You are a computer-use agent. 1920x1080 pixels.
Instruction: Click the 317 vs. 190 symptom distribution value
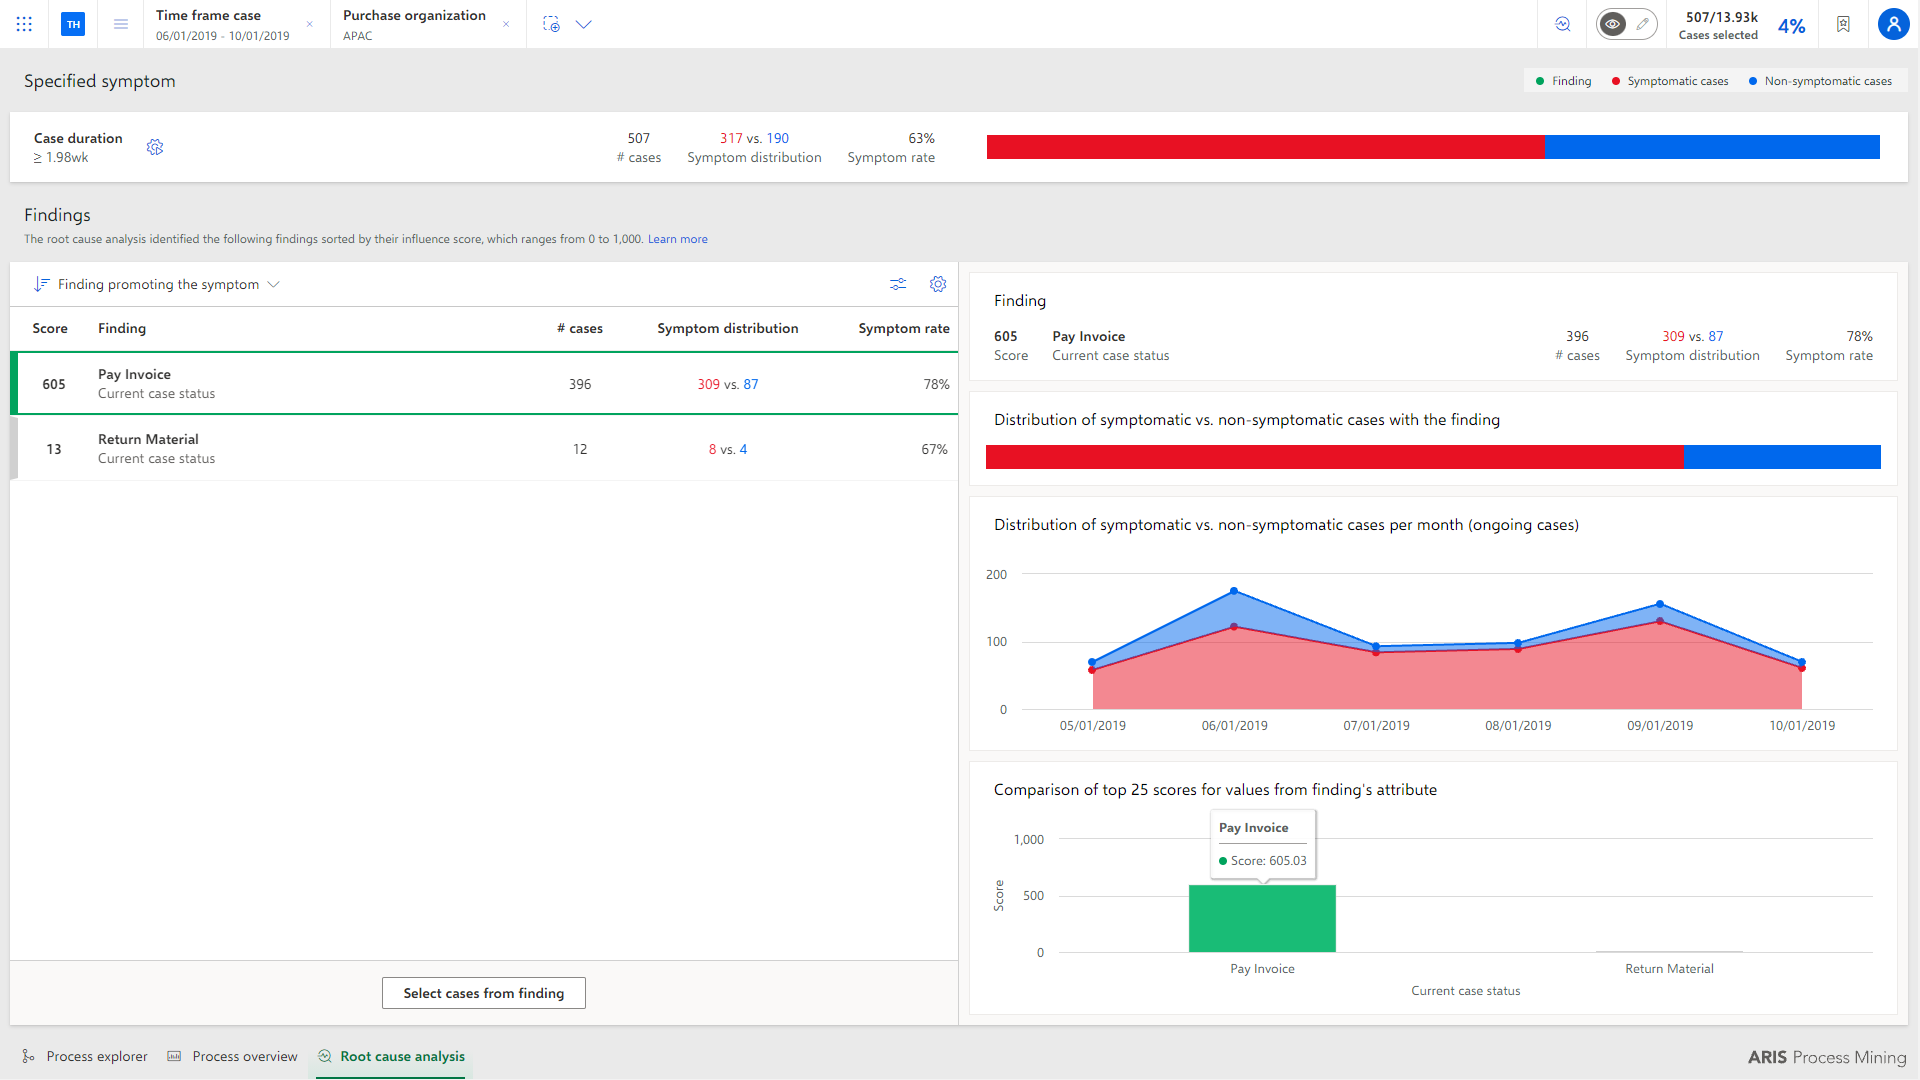click(754, 138)
